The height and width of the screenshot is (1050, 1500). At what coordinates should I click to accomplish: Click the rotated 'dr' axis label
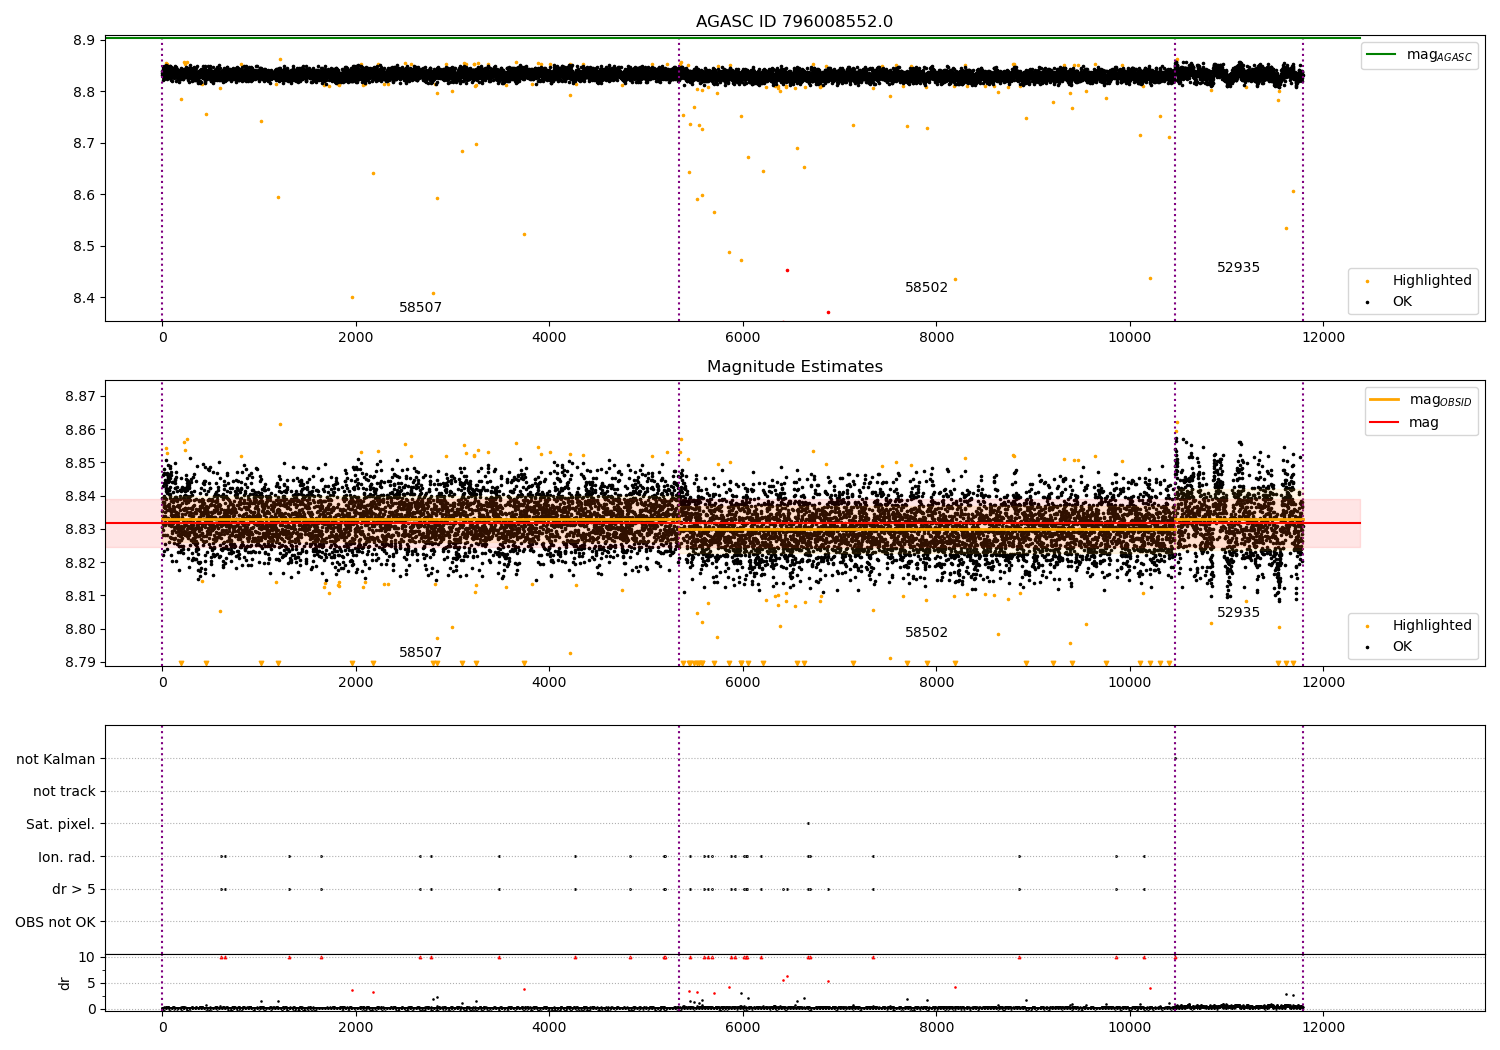[65, 983]
